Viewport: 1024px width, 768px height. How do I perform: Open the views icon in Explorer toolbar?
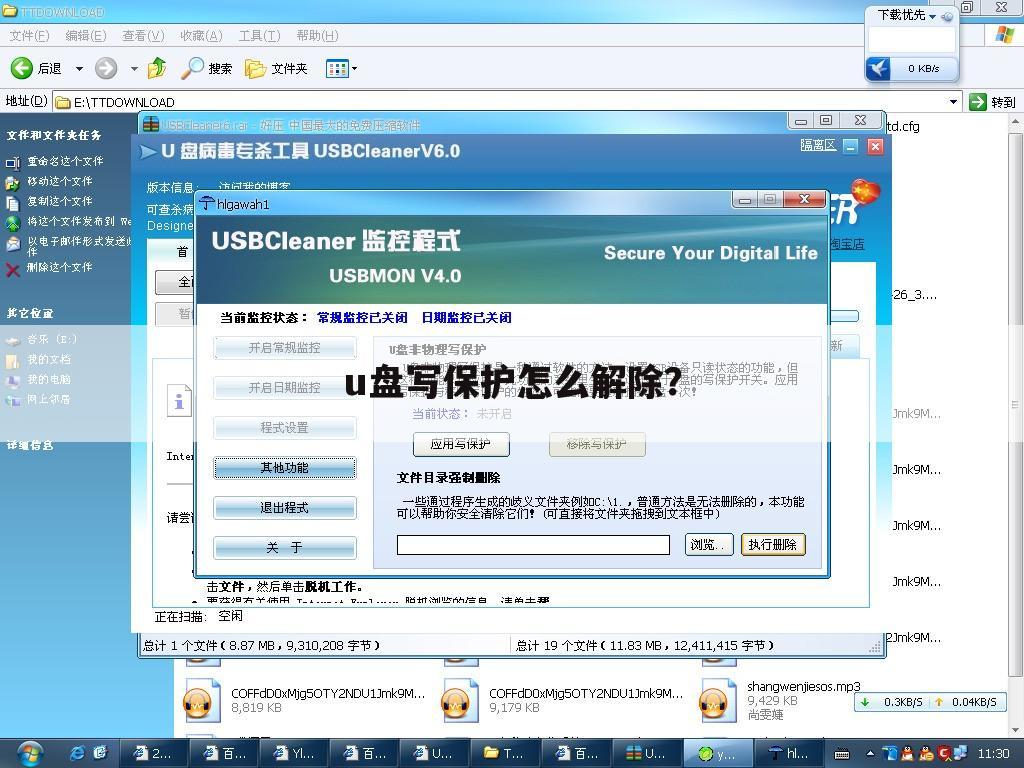(337, 68)
